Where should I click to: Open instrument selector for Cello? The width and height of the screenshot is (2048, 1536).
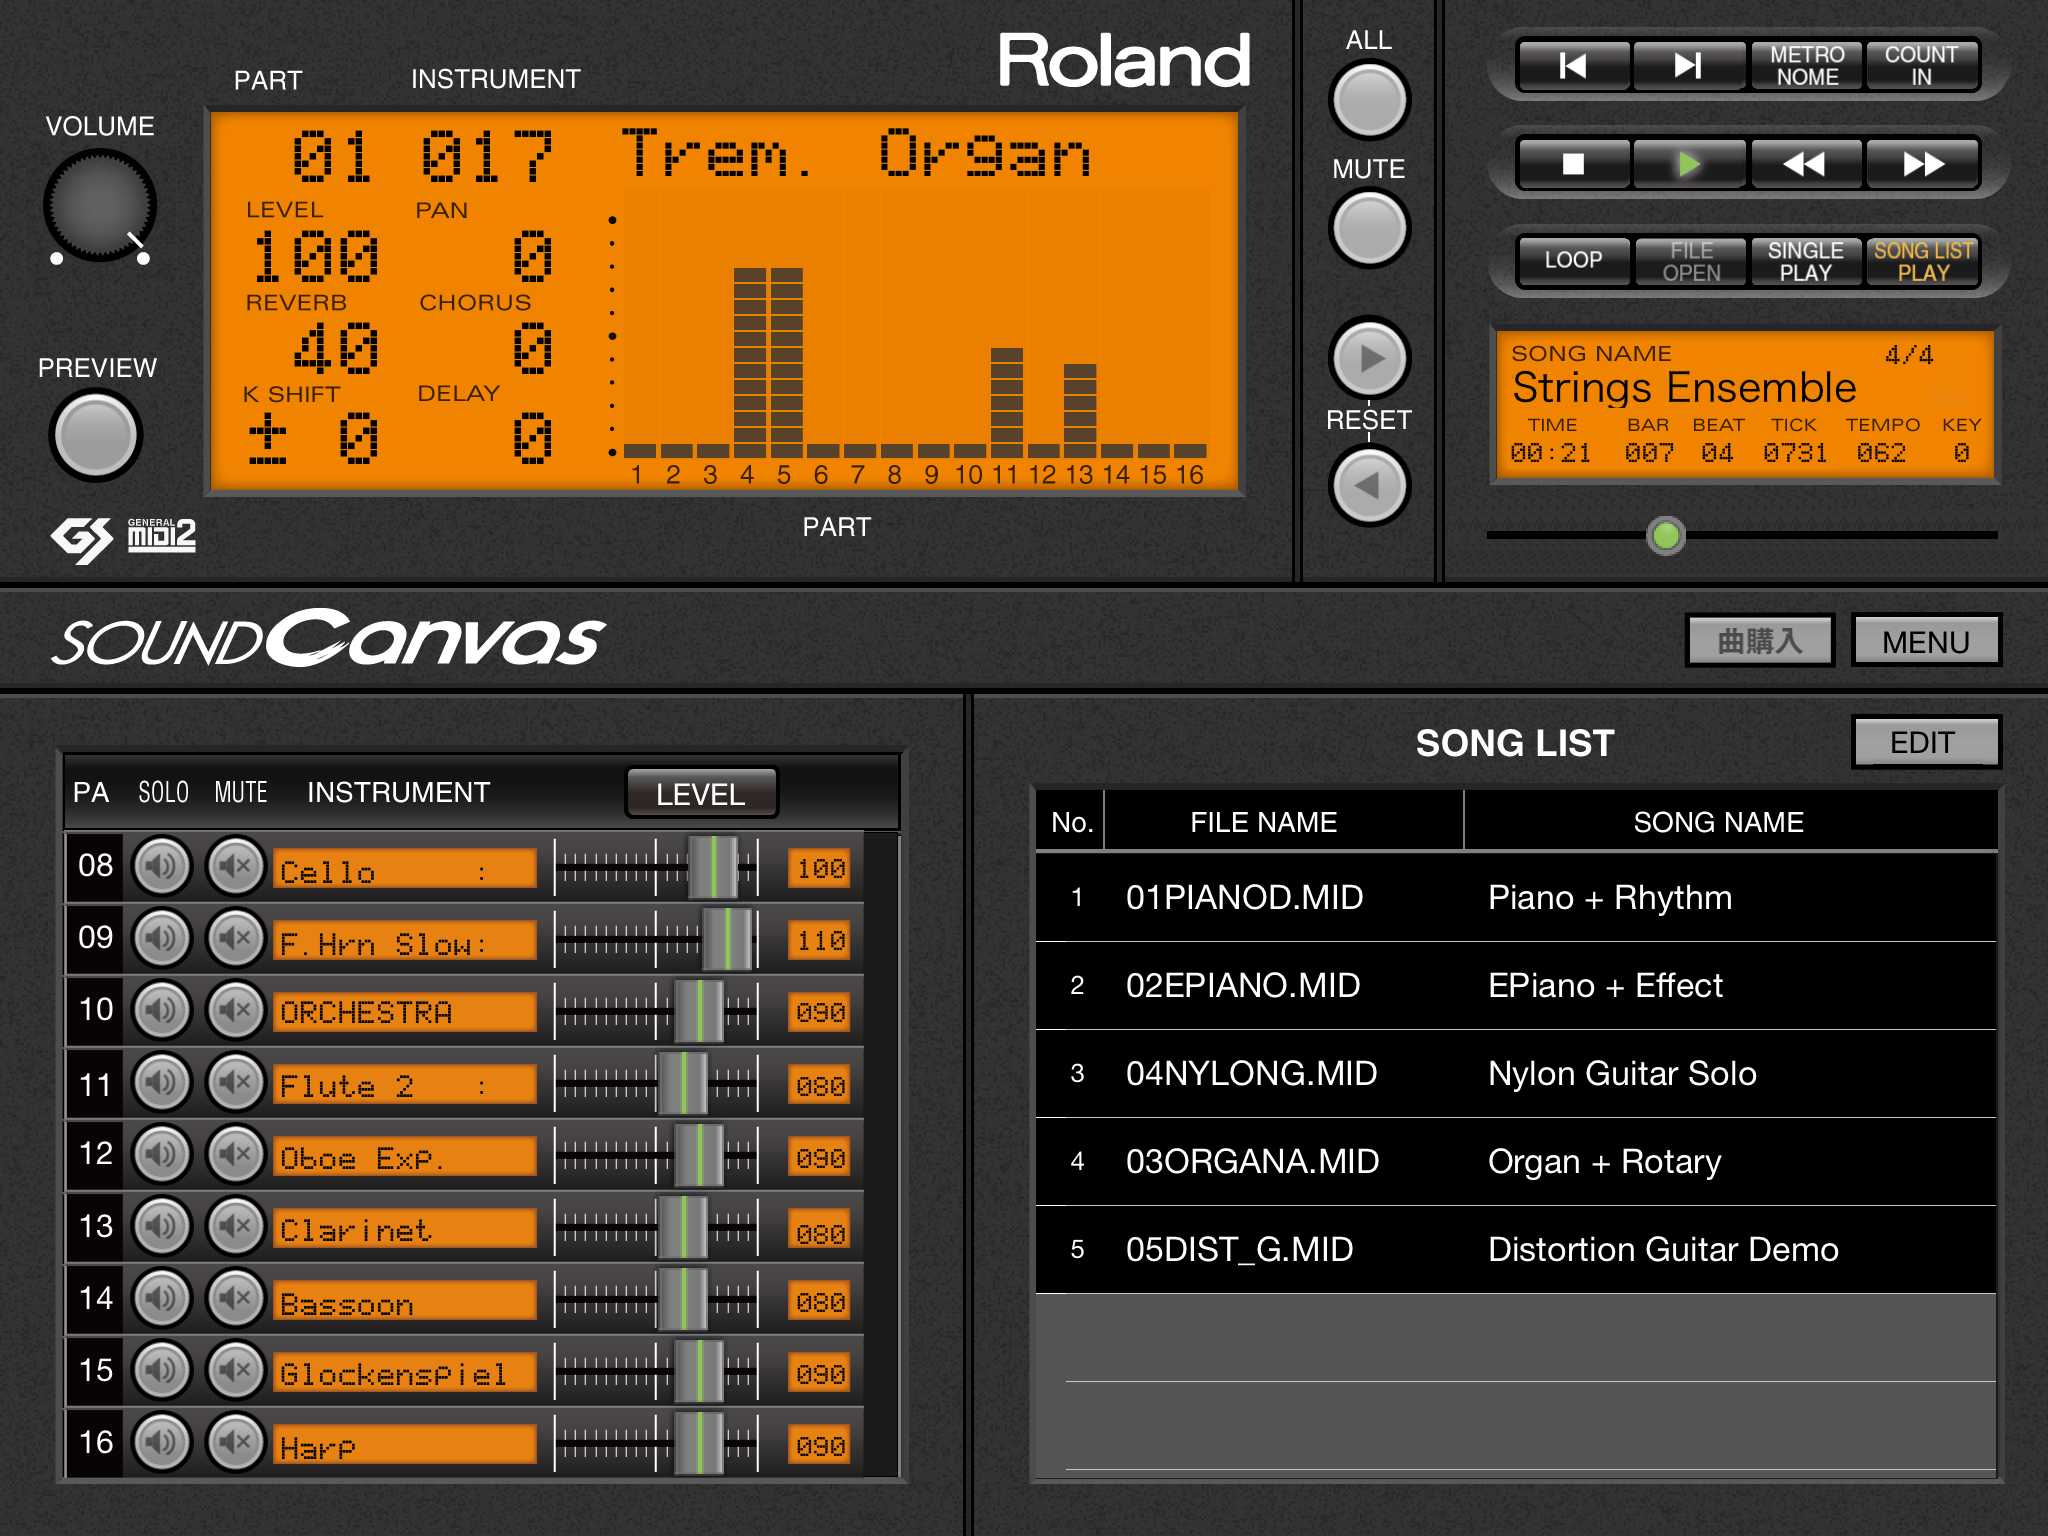[405, 868]
